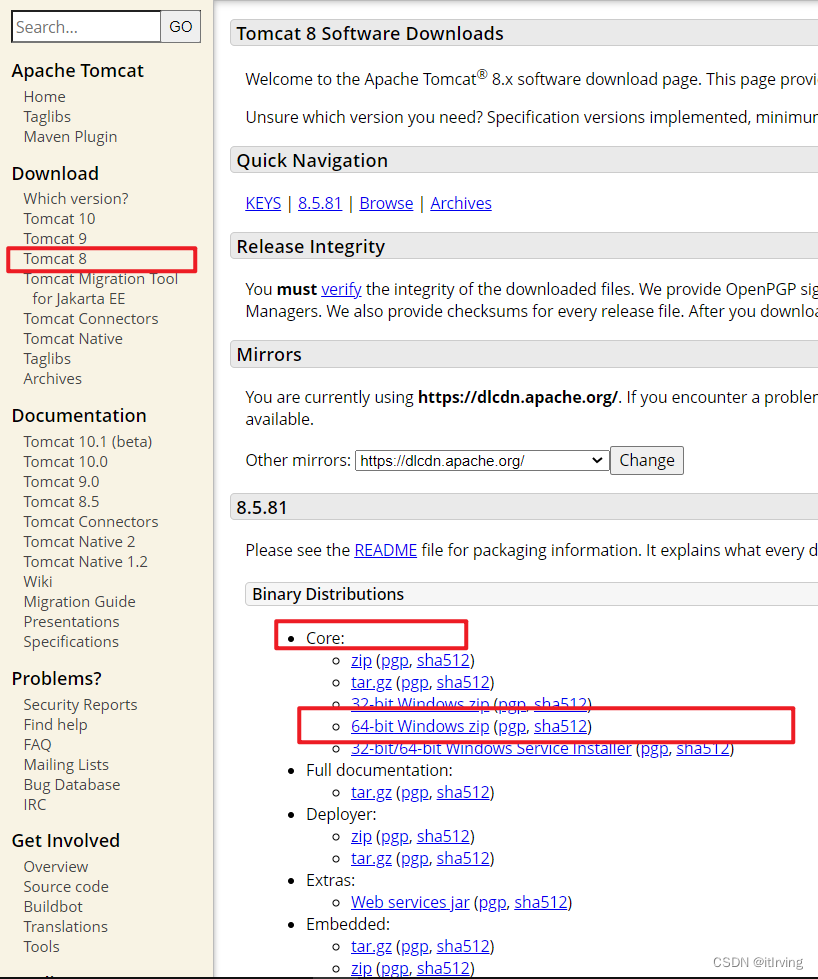818x979 pixels.
Task: Open Tomcat 10.1 (beta) documentation
Action: click(x=87, y=441)
